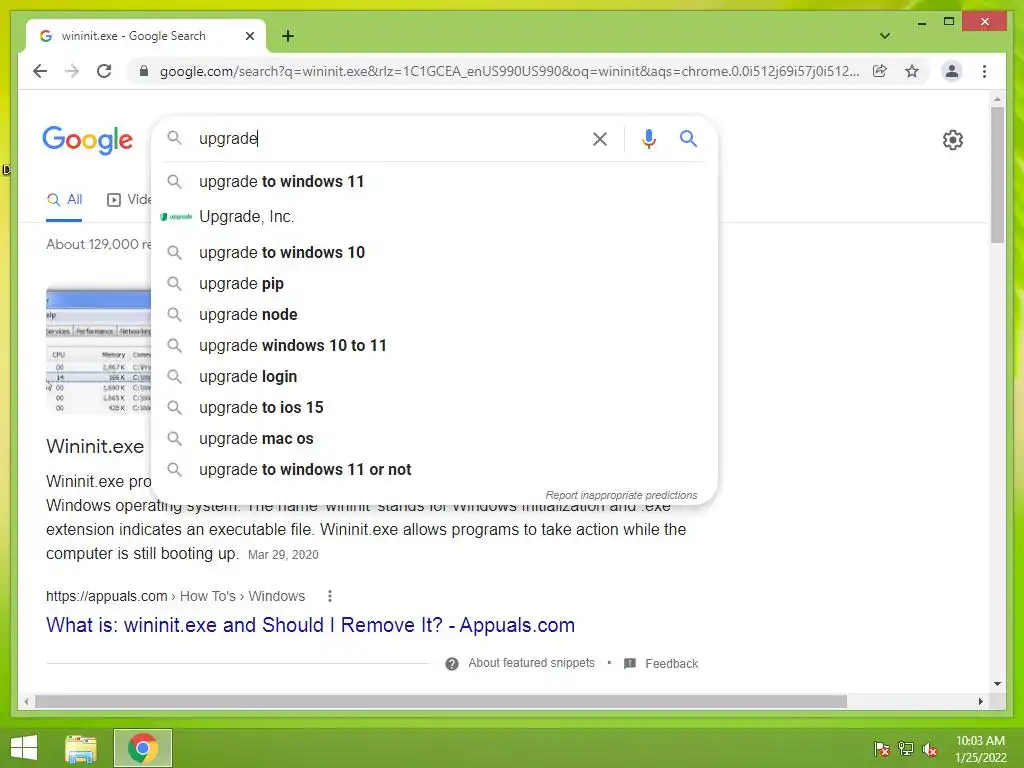Viewport: 1024px width, 768px height.
Task: Open the Action Center flag tray icon
Action: pos(881,749)
